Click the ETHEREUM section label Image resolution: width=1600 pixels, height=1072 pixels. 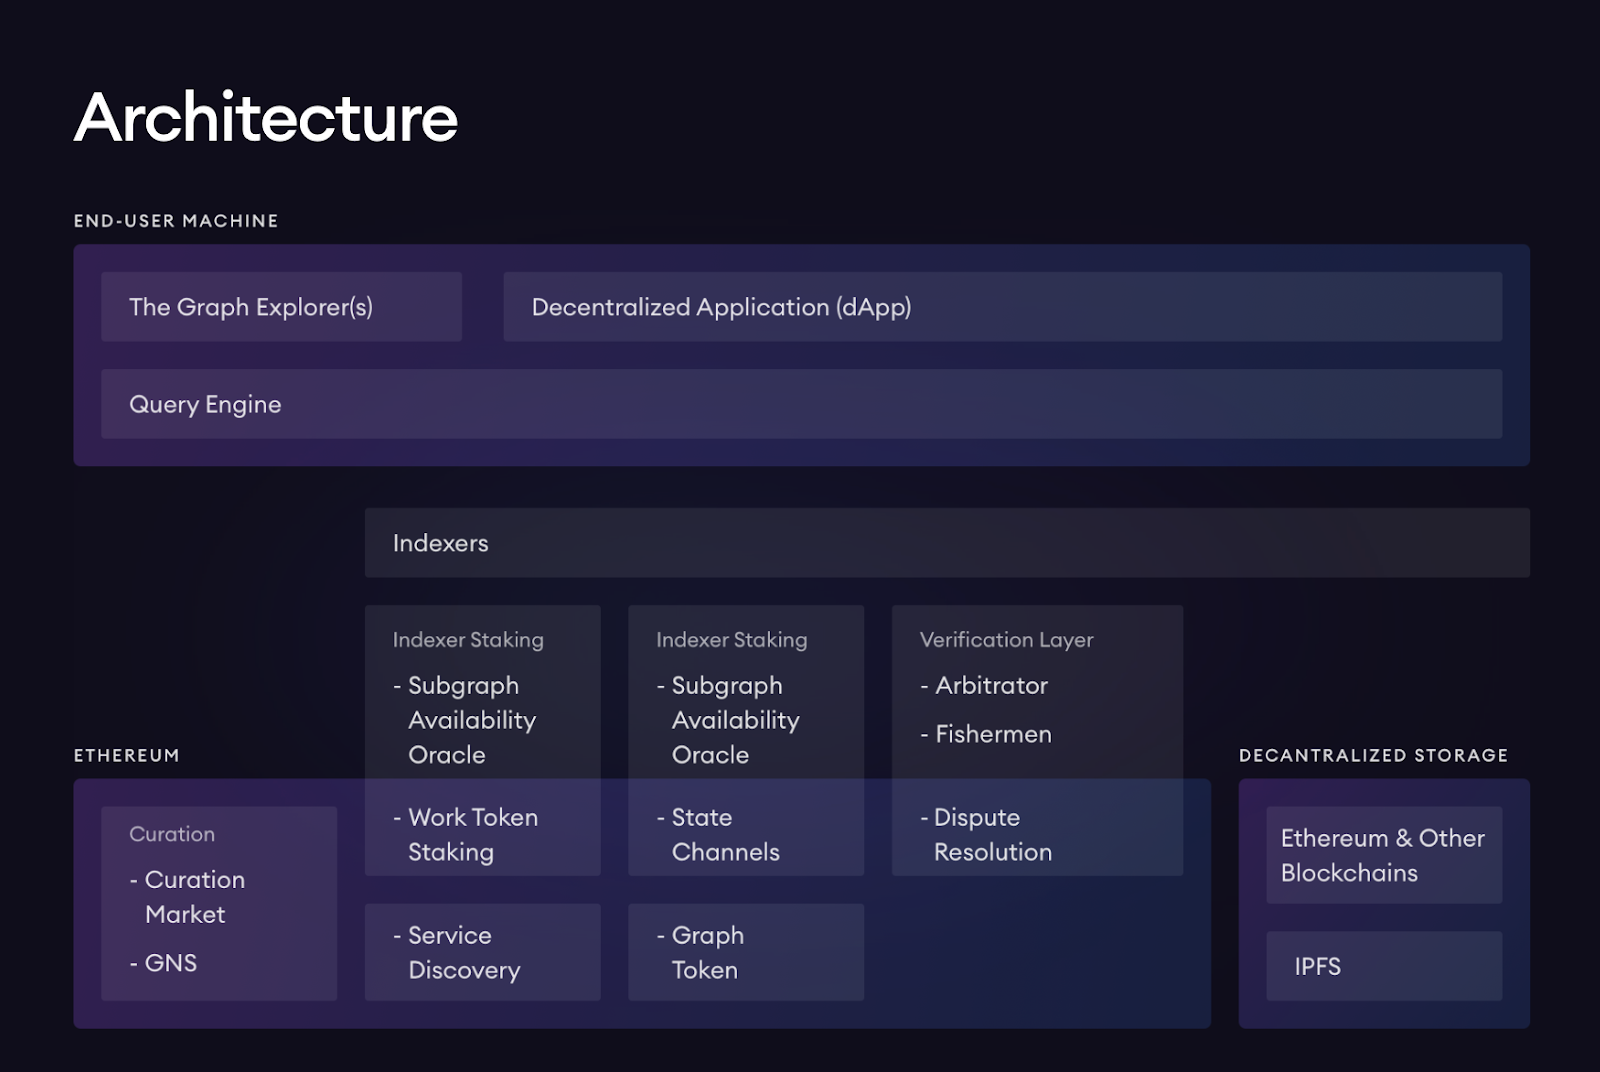pos(127,756)
